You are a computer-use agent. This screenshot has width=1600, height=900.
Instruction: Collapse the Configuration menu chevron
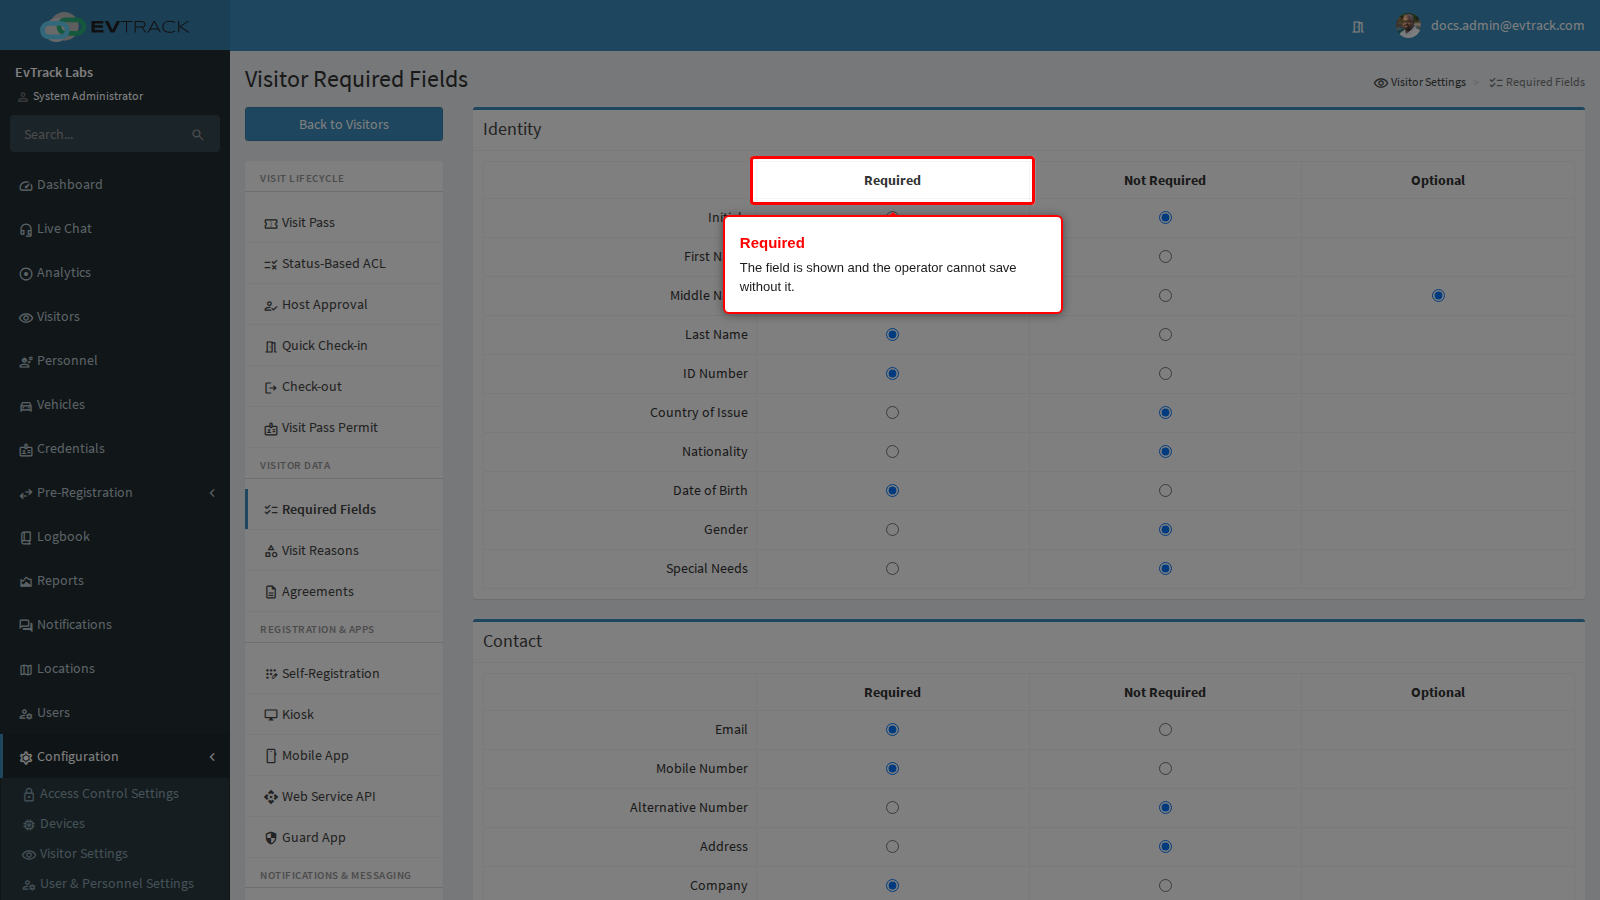tap(212, 757)
